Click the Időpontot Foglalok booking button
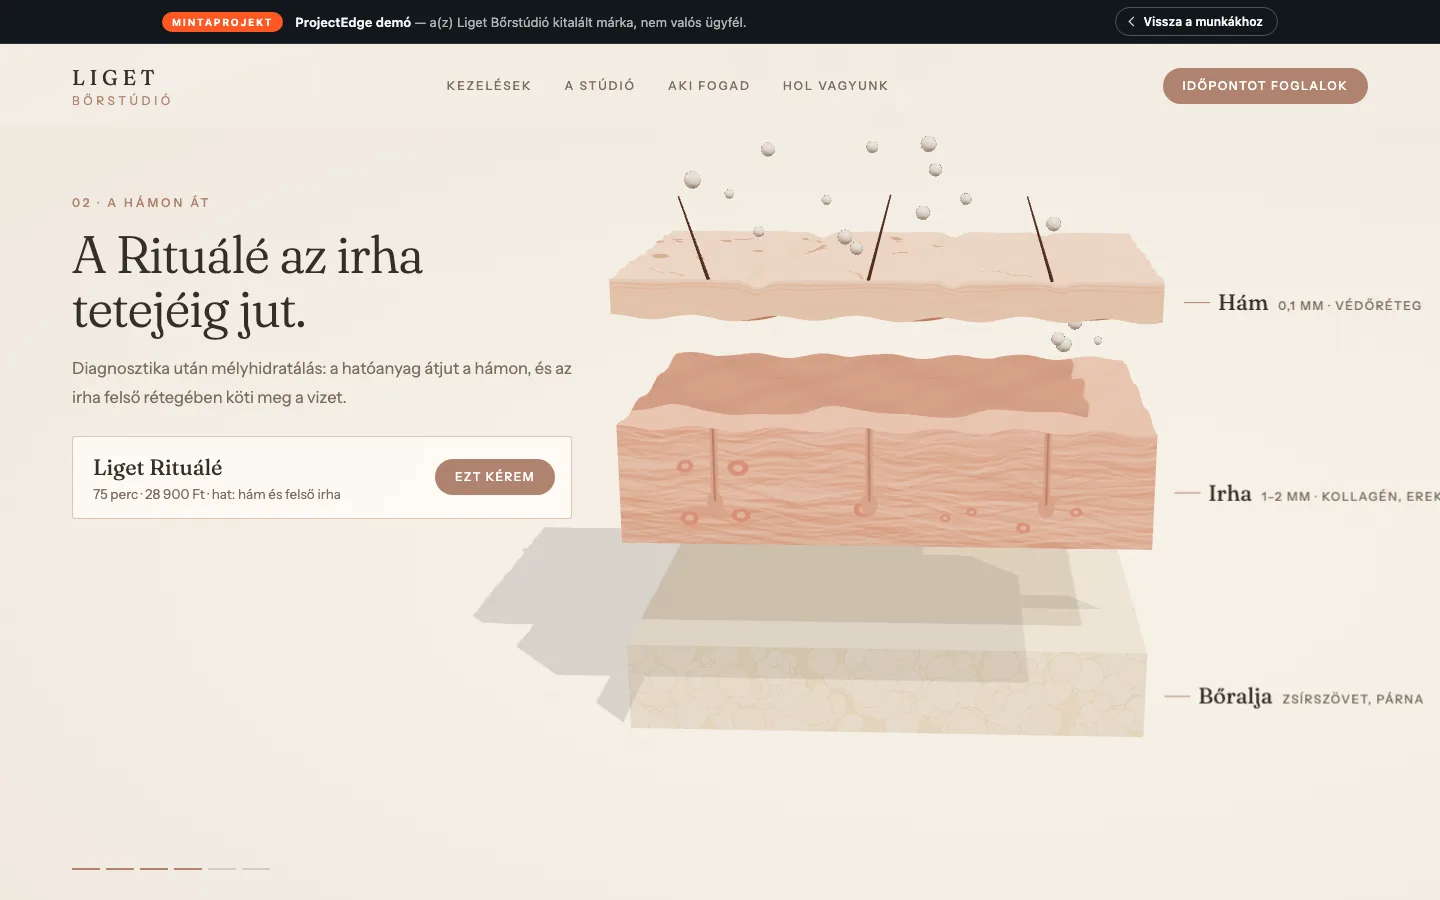Image resolution: width=1440 pixels, height=900 pixels. 1265,86
